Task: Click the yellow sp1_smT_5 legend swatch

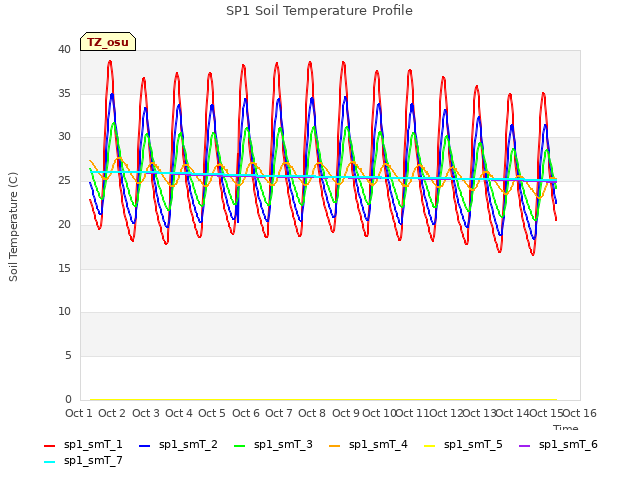Action: (x=429, y=446)
